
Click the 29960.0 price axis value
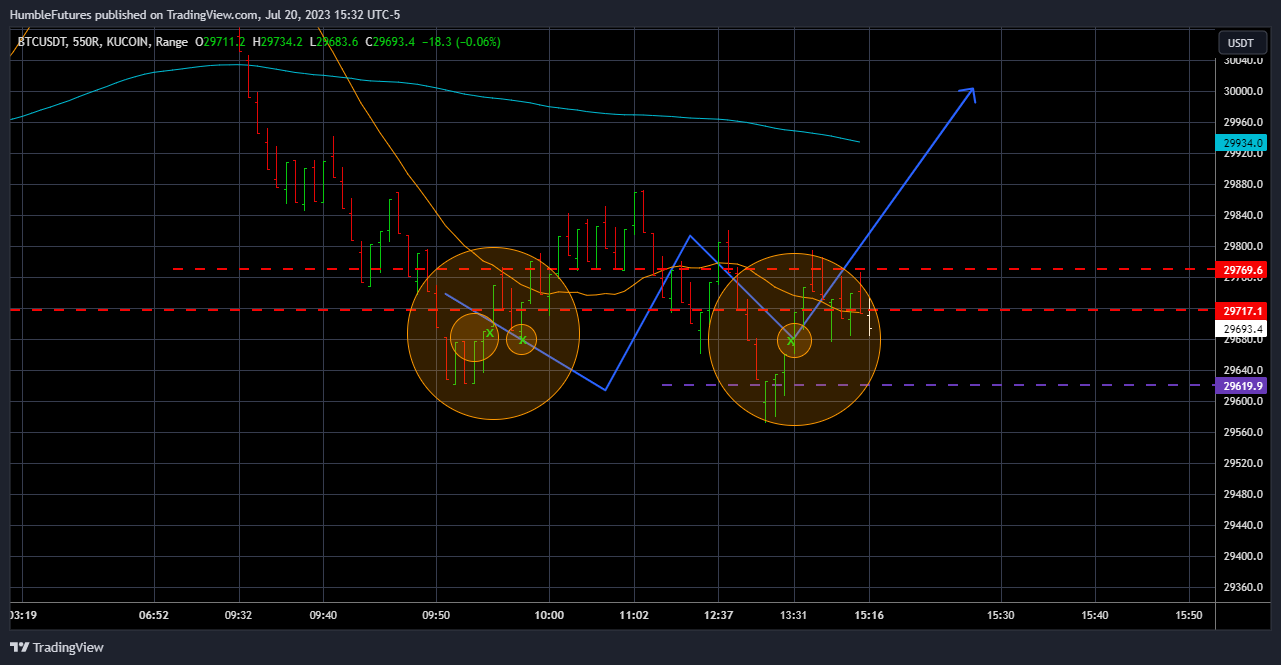point(1244,122)
